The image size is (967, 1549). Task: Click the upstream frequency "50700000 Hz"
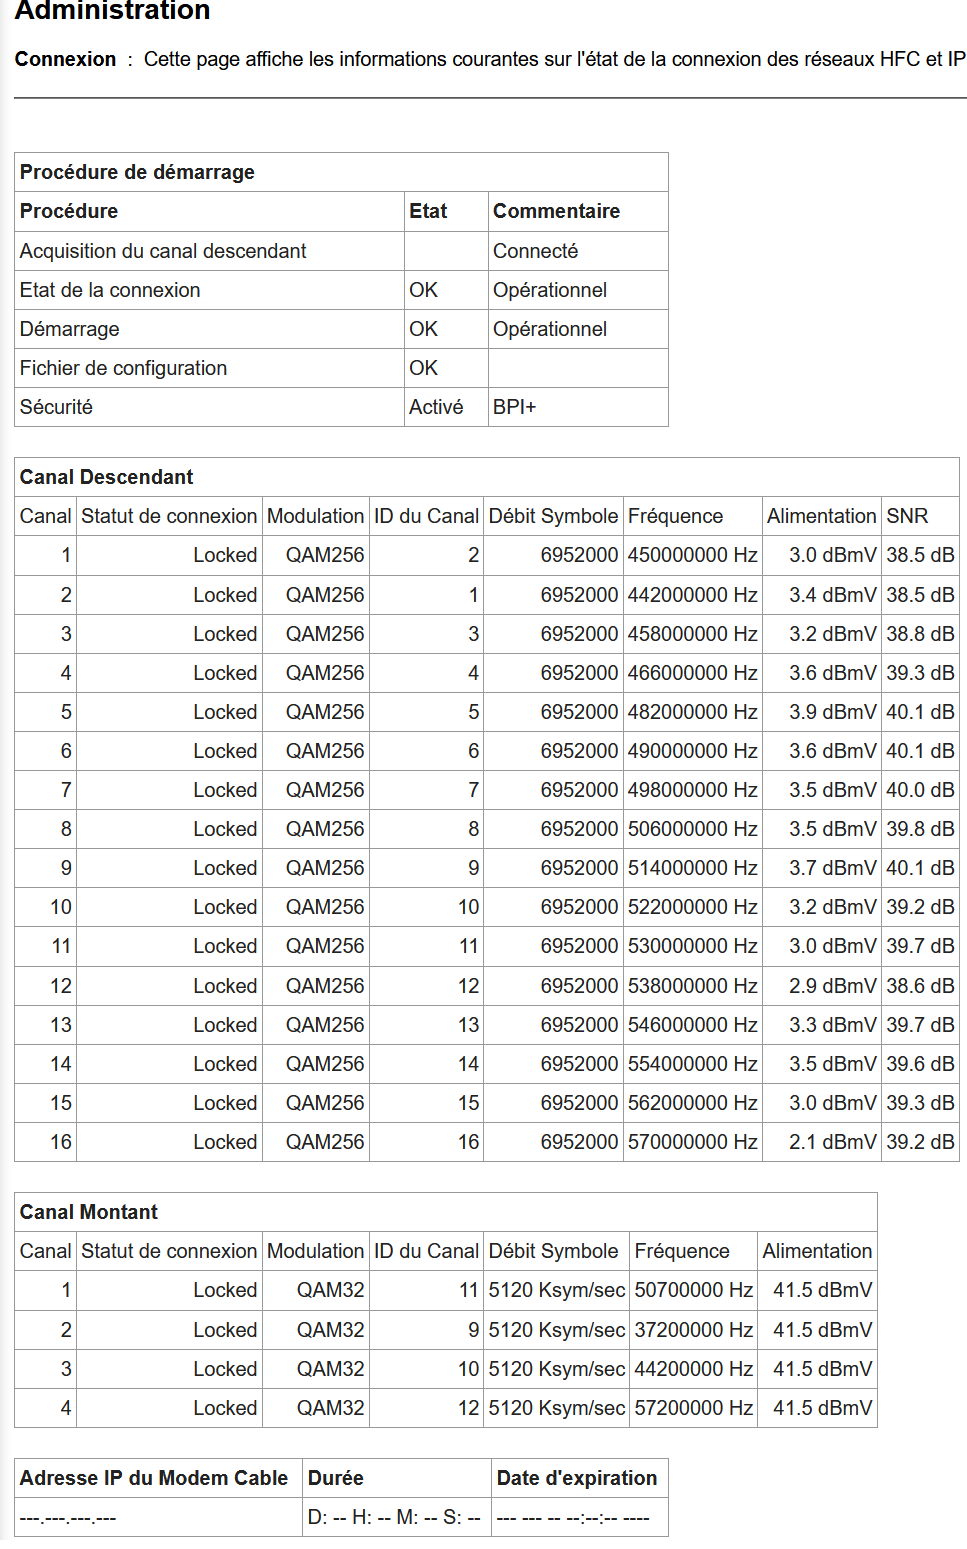[x=694, y=1290]
